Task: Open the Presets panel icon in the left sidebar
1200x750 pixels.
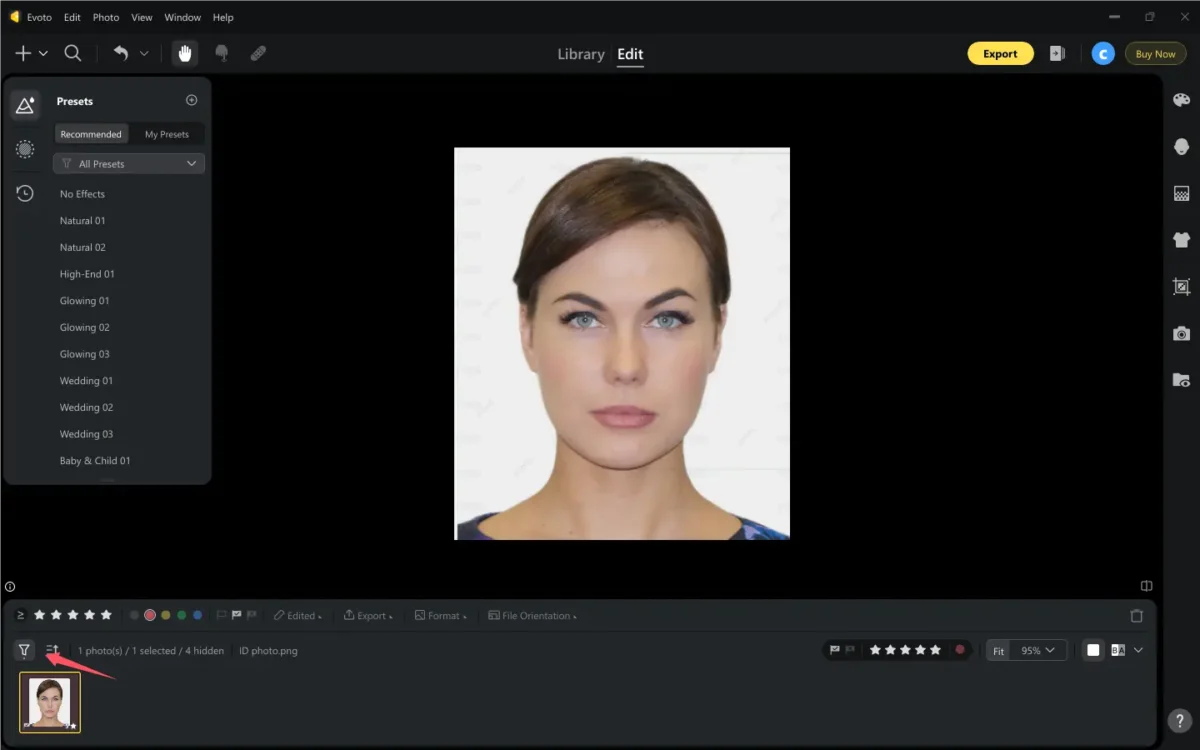Action: click(x=25, y=105)
